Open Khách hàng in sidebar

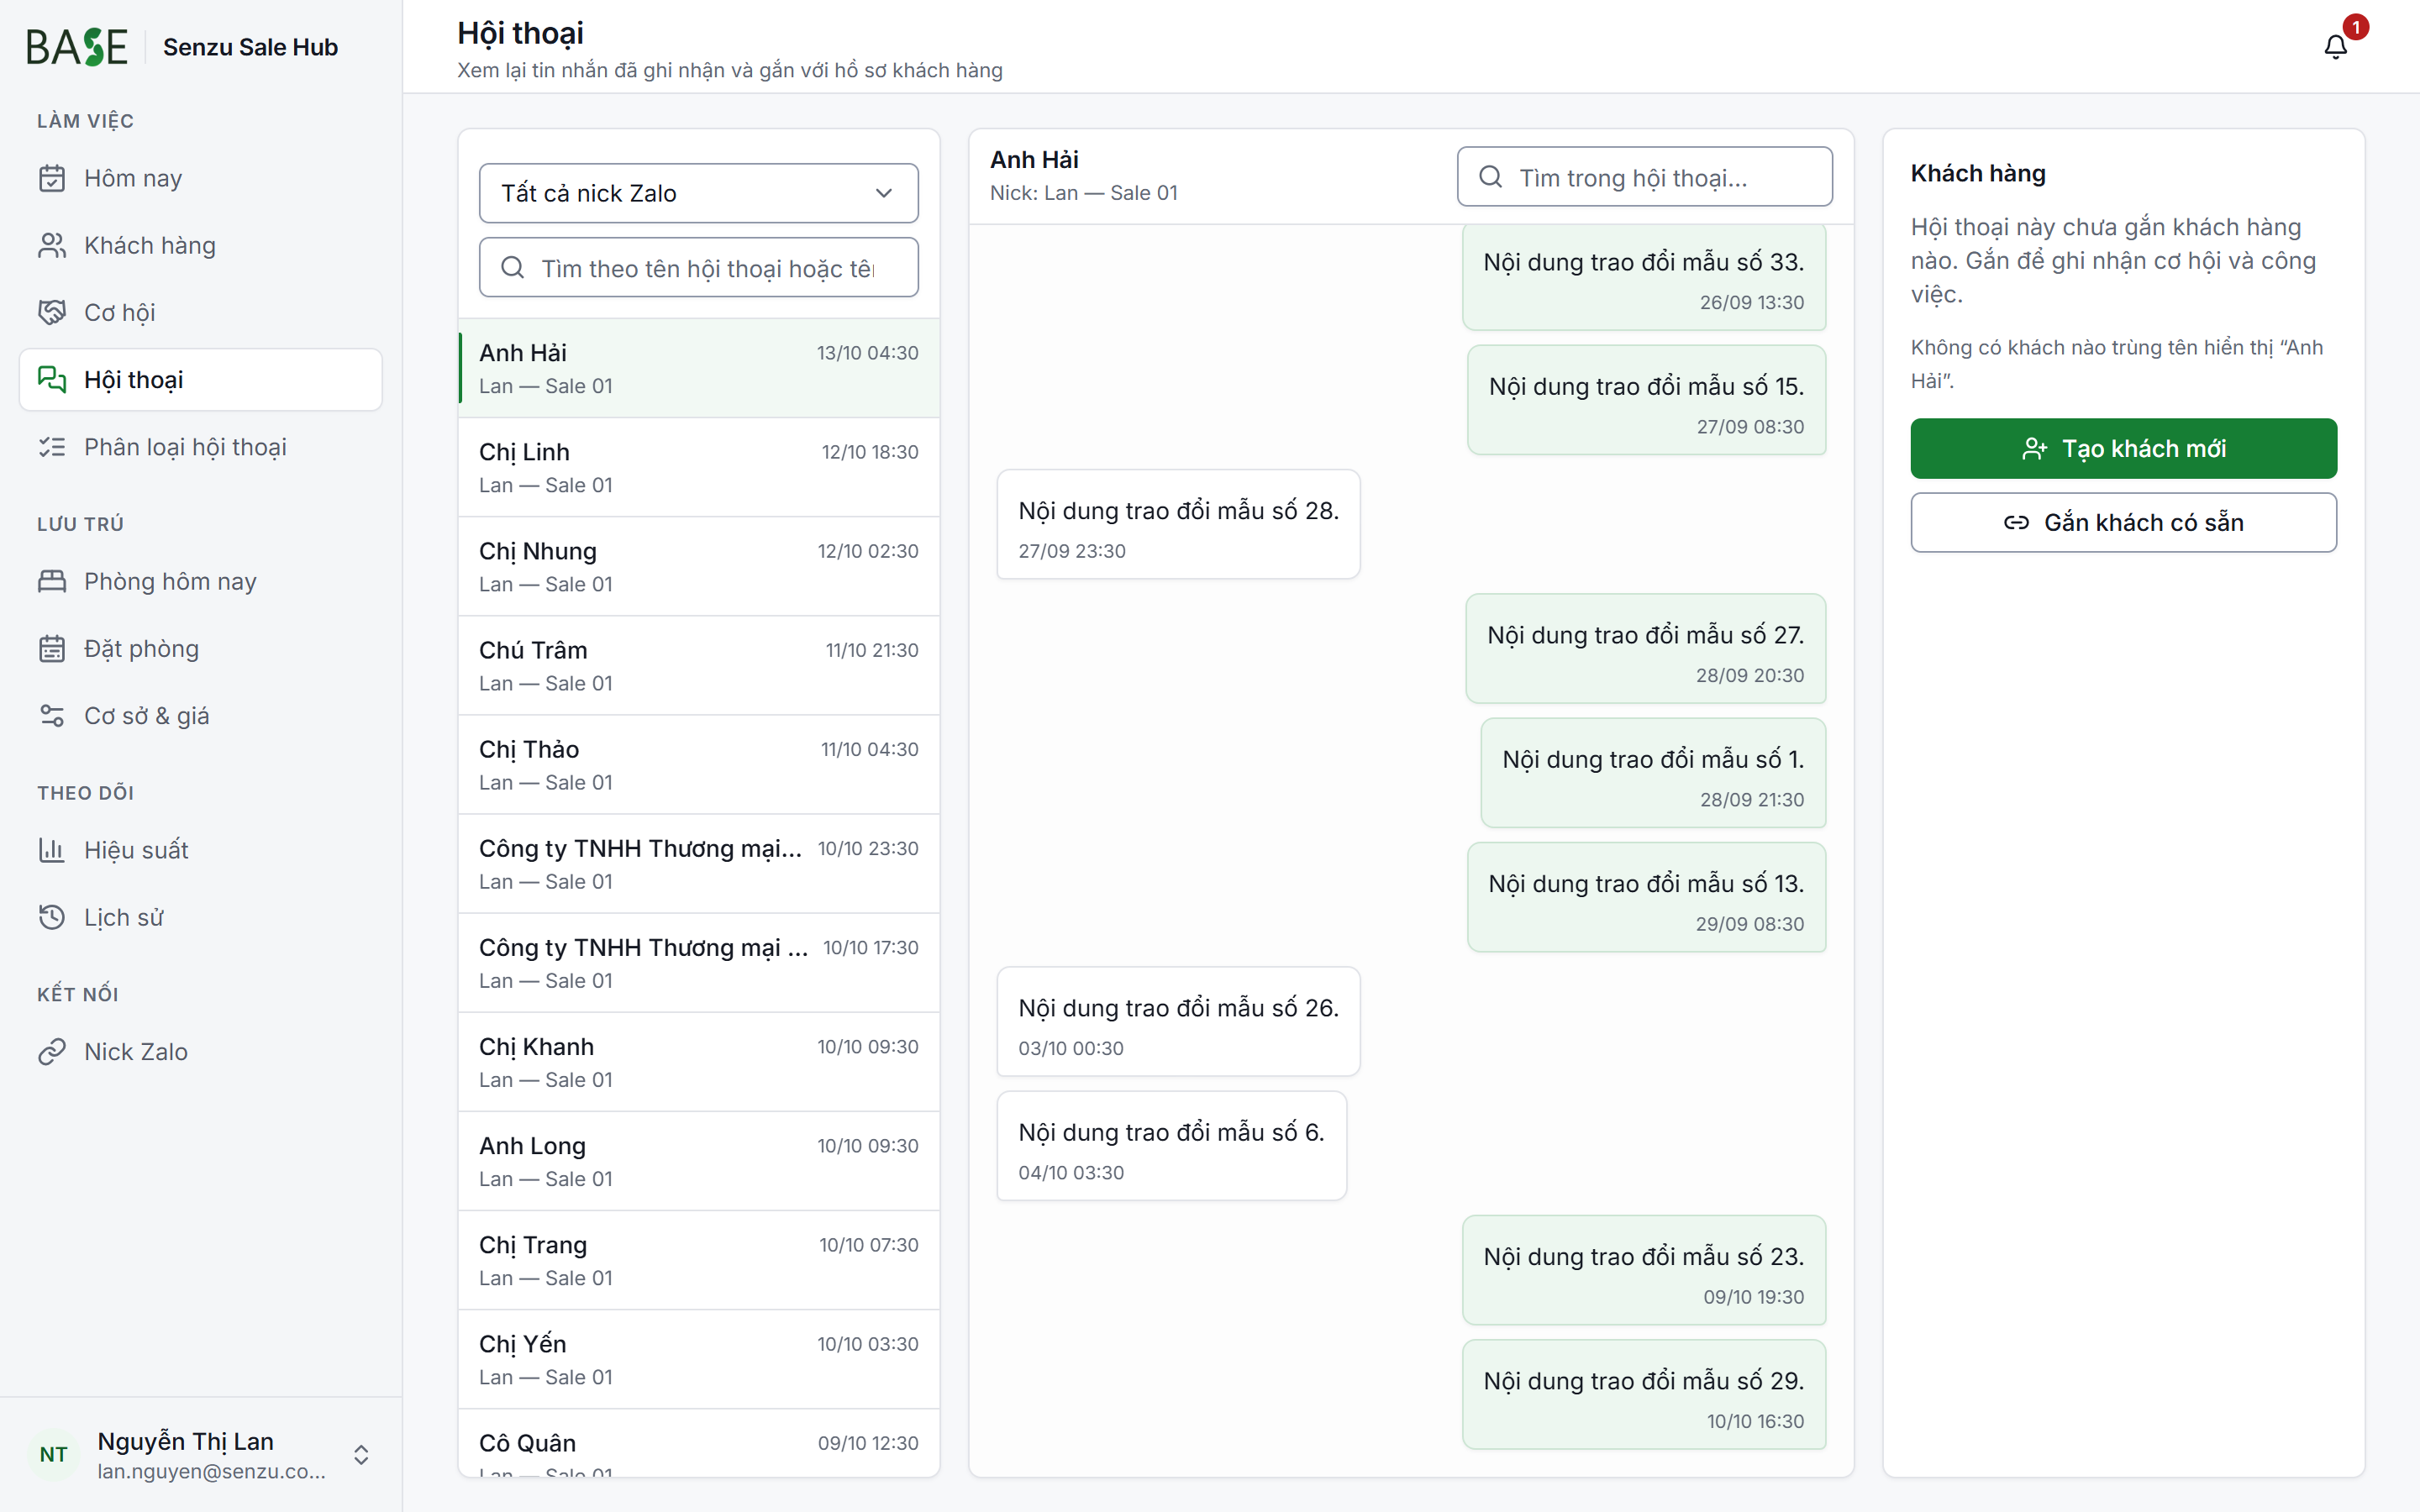click(x=201, y=245)
